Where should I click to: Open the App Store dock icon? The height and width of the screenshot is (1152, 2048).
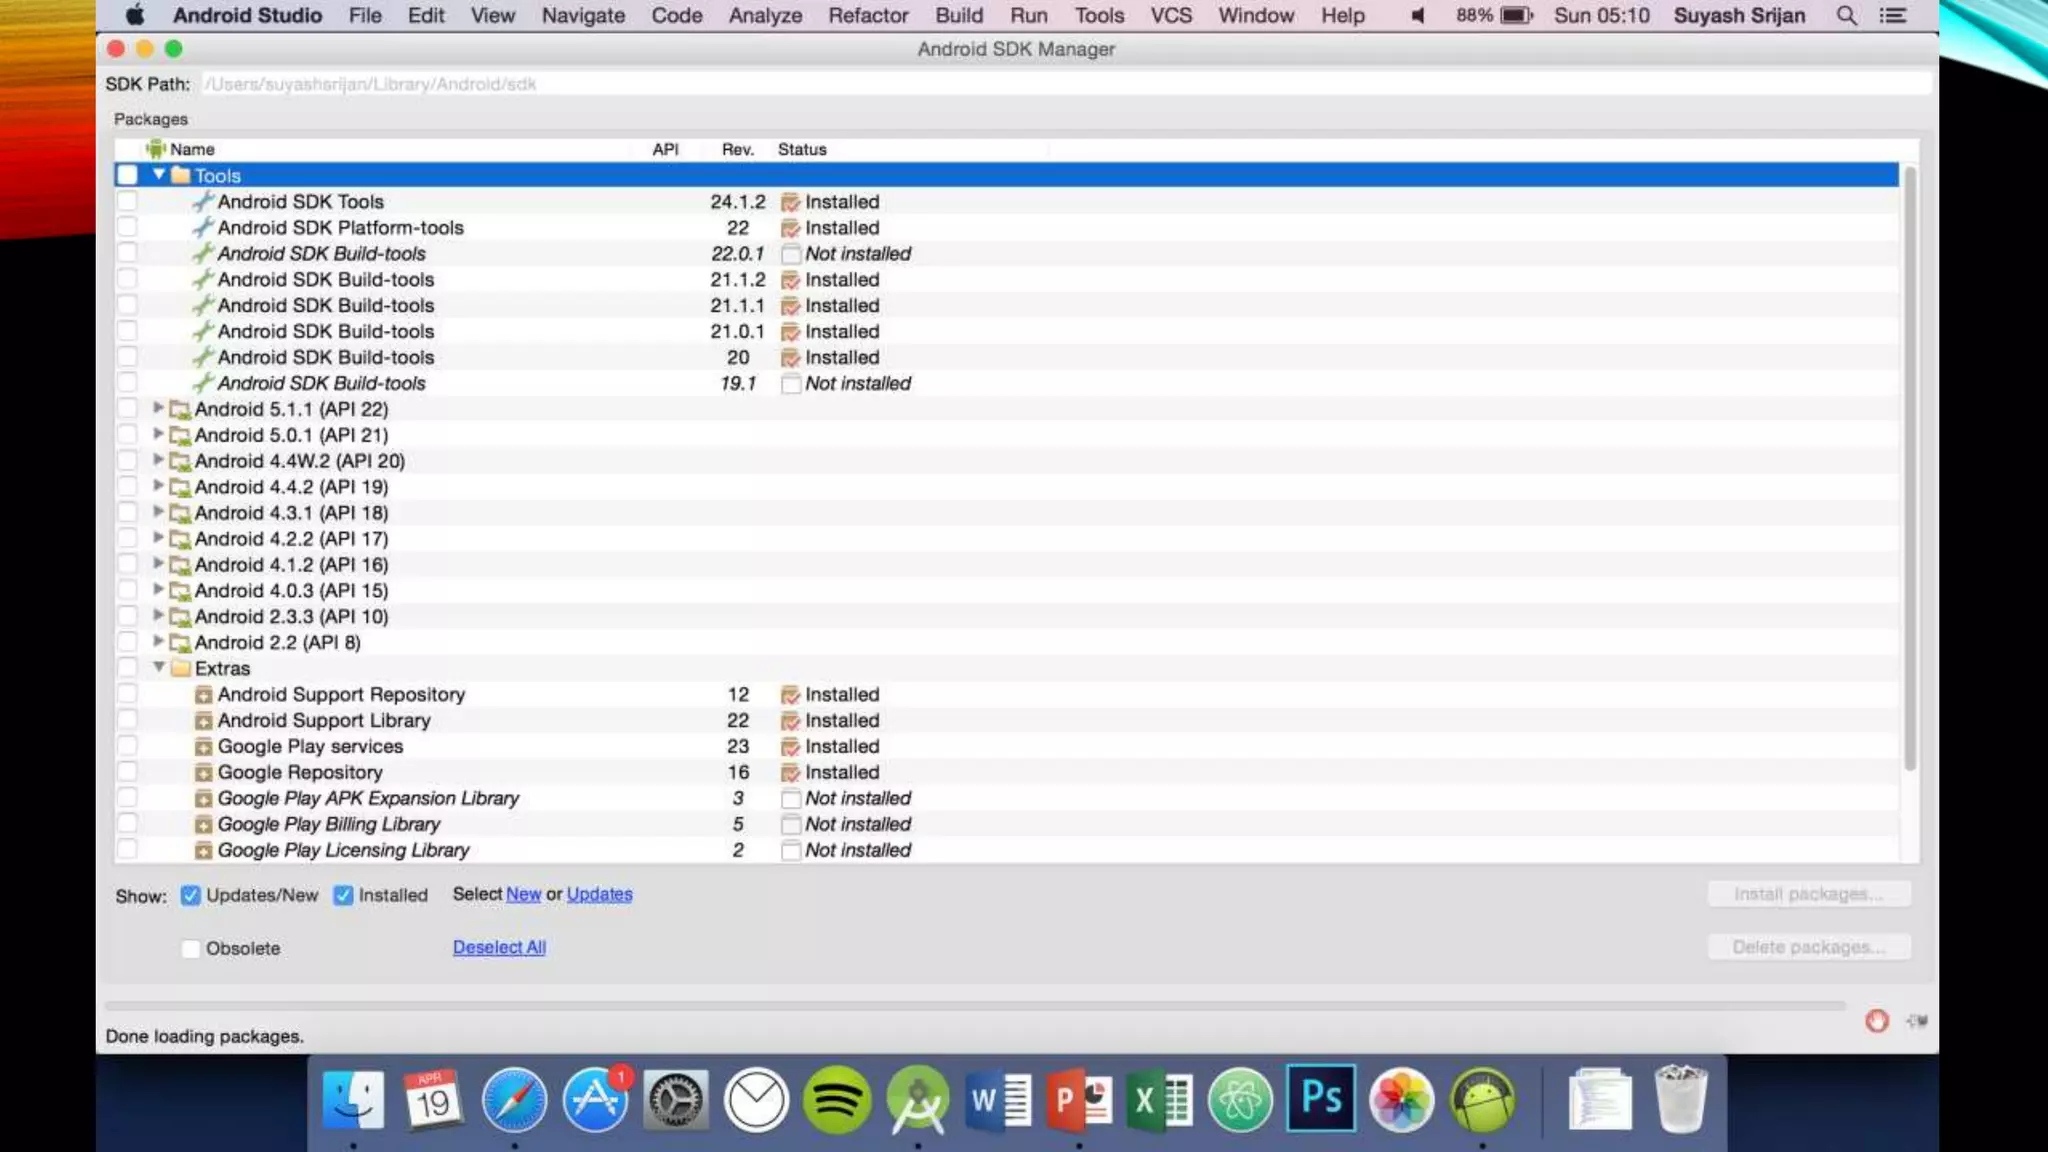595,1099
